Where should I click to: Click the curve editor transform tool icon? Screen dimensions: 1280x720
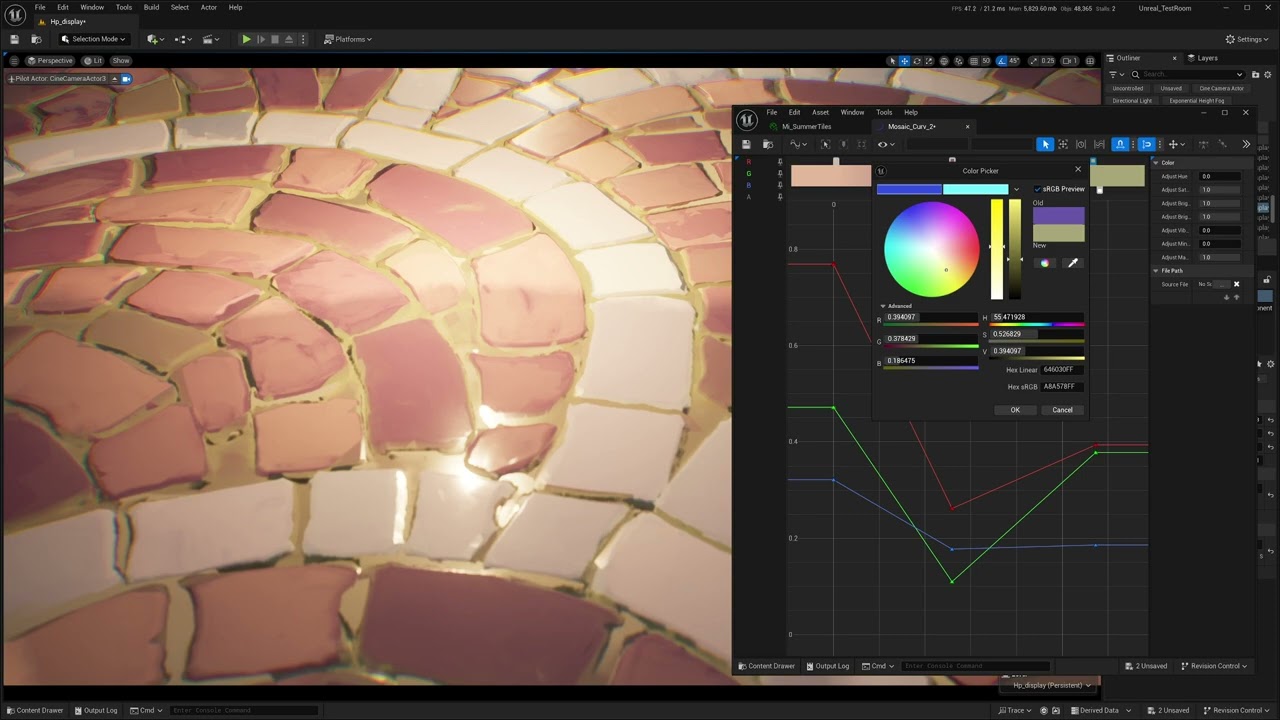pyautogui.click(x=1063, y=144)
